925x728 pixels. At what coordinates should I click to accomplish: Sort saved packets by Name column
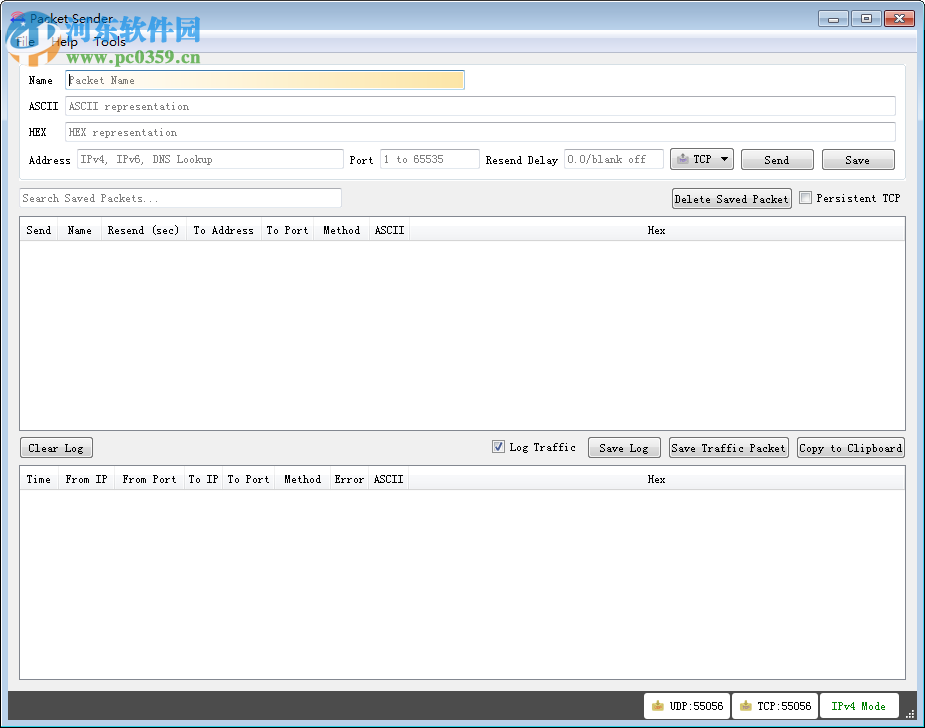tap(80, 230)
